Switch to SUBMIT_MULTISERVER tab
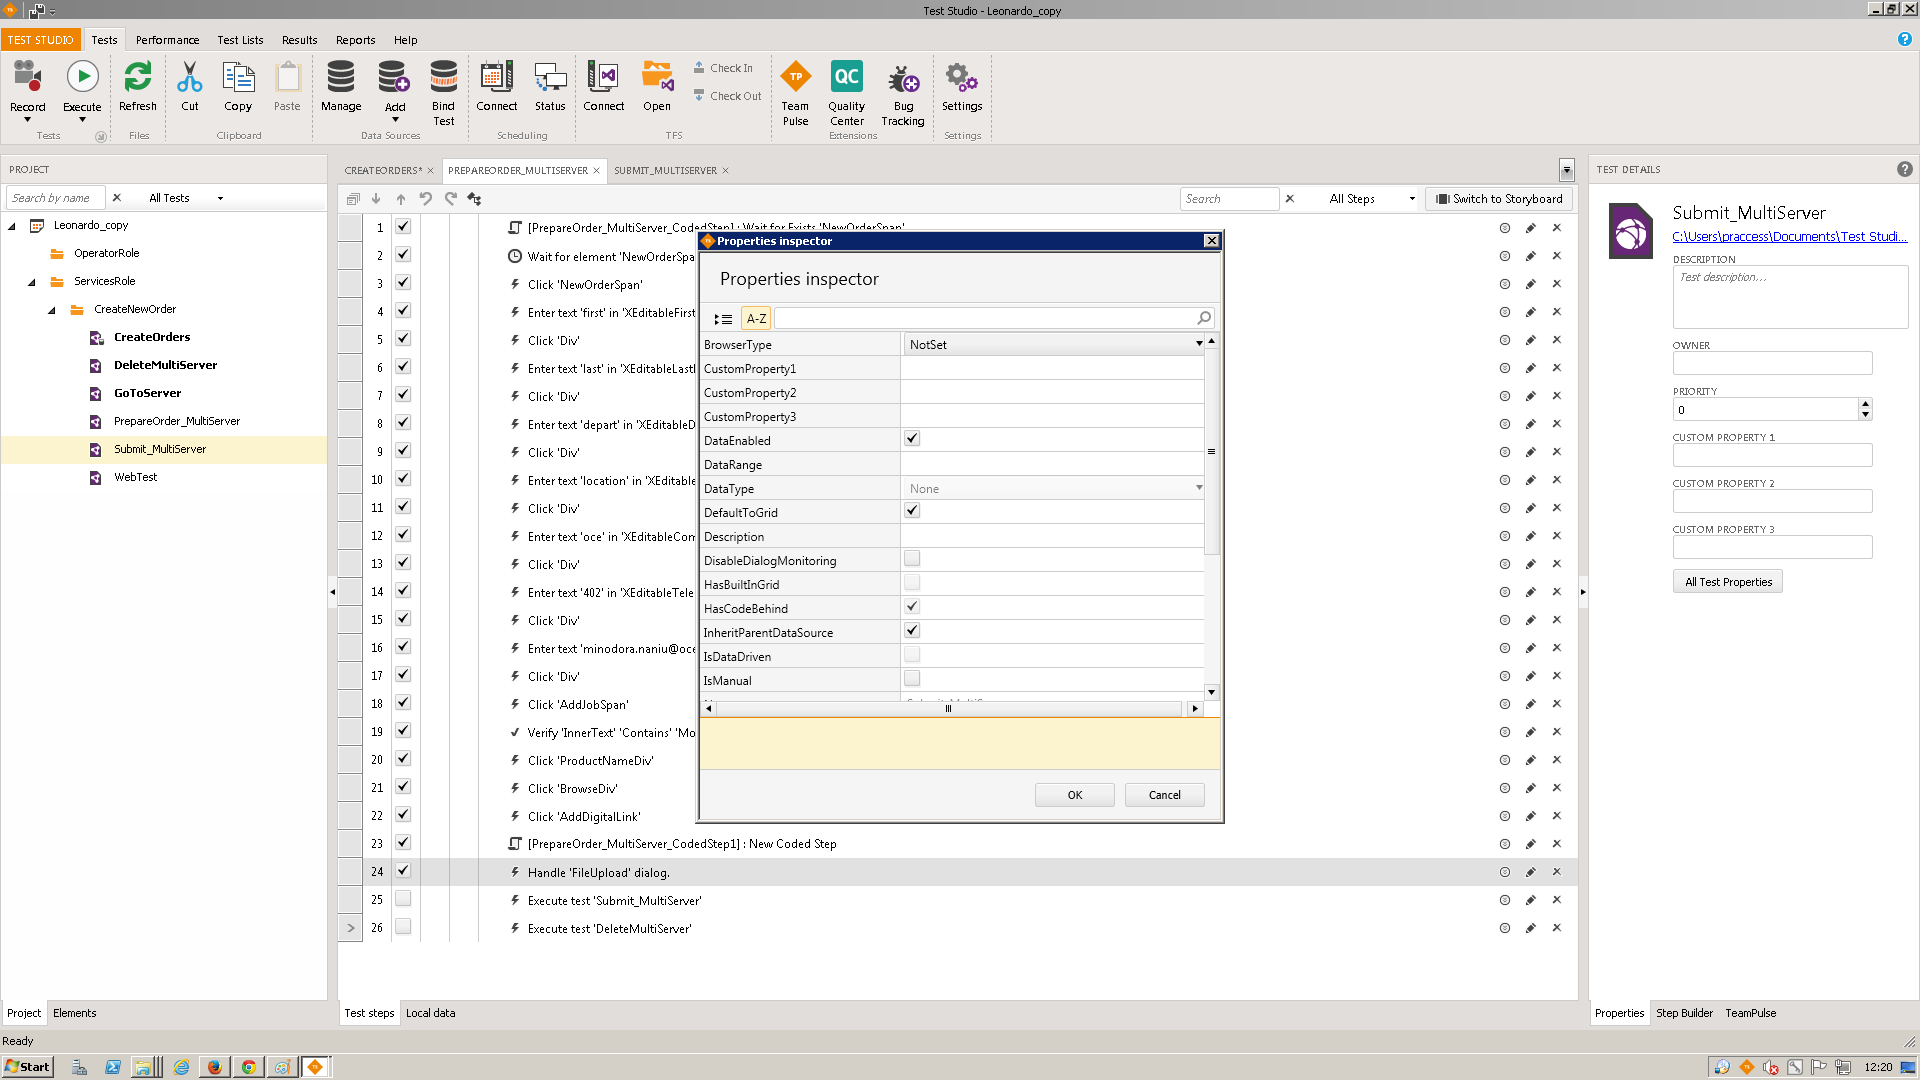This screenshot has height=1080, width=1920. [665, 171]
